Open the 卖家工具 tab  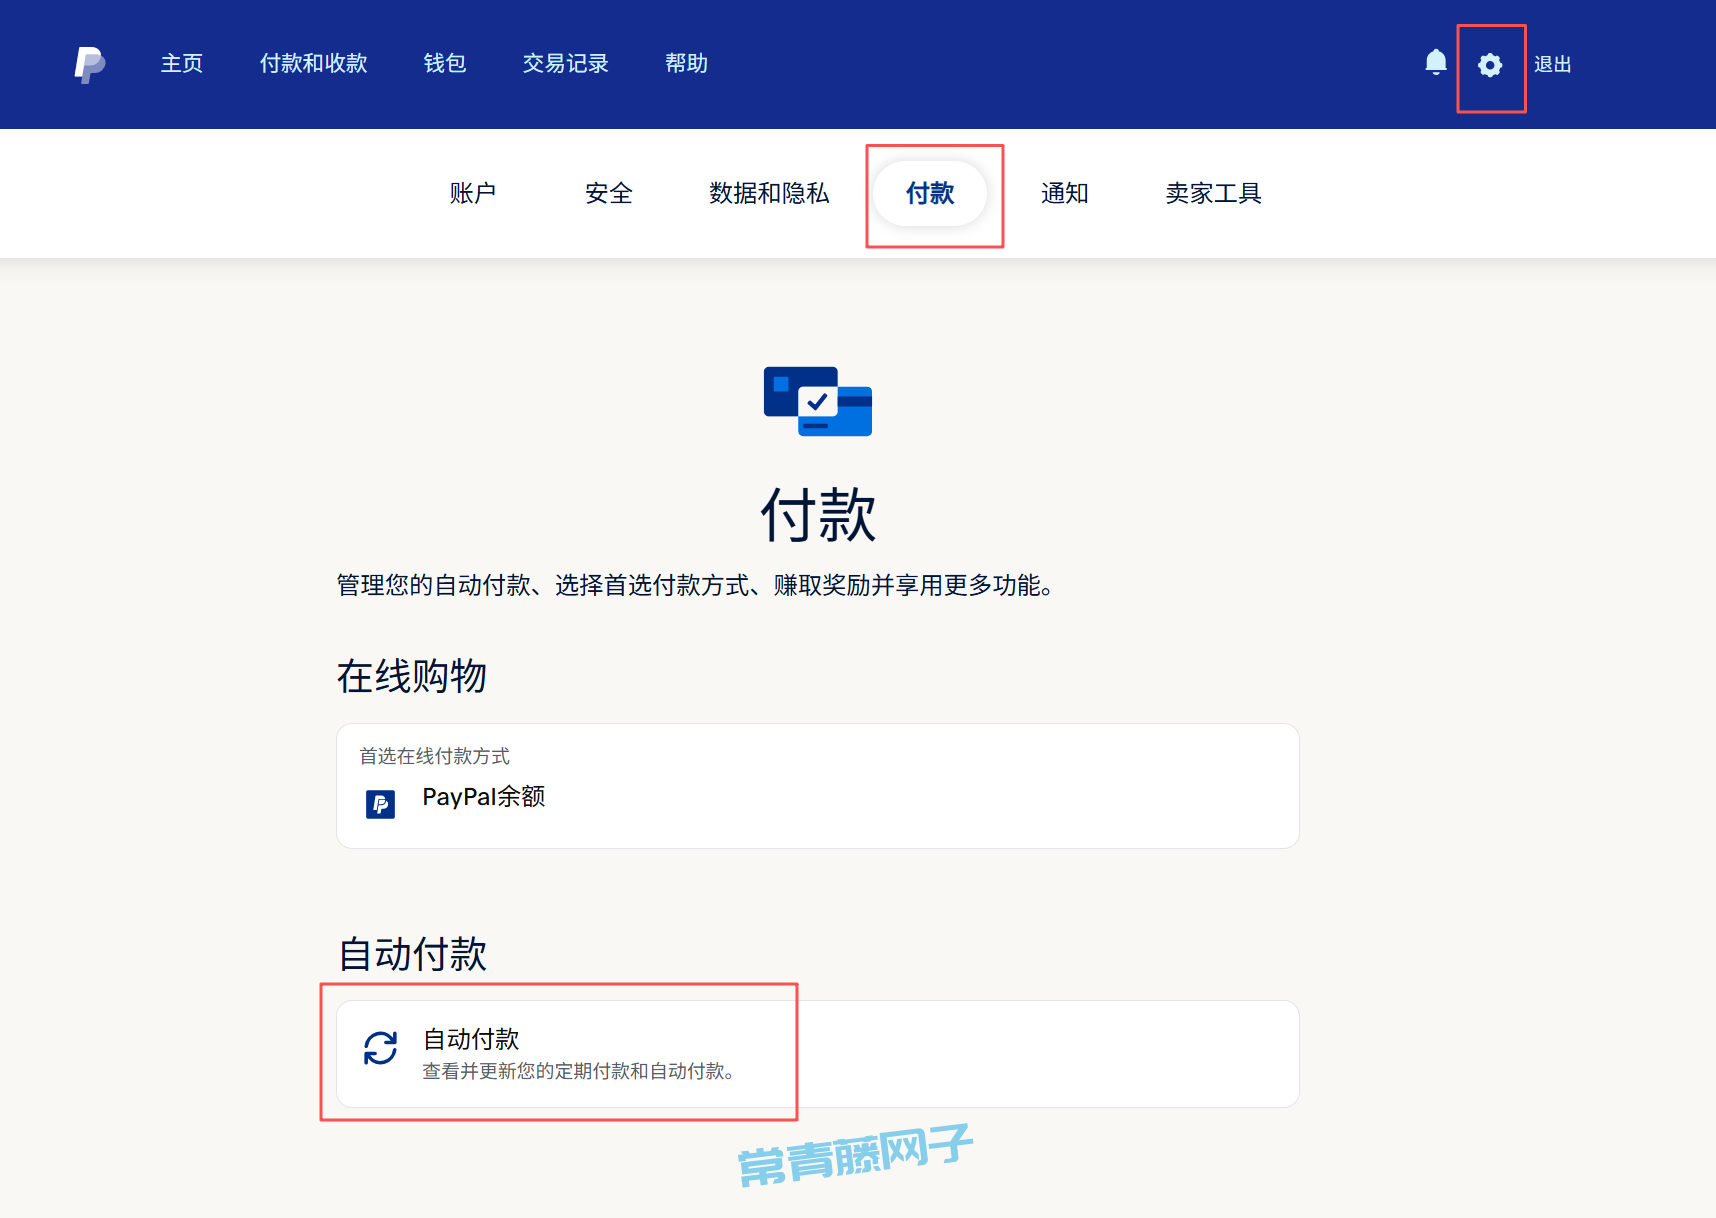point(1213,193)
